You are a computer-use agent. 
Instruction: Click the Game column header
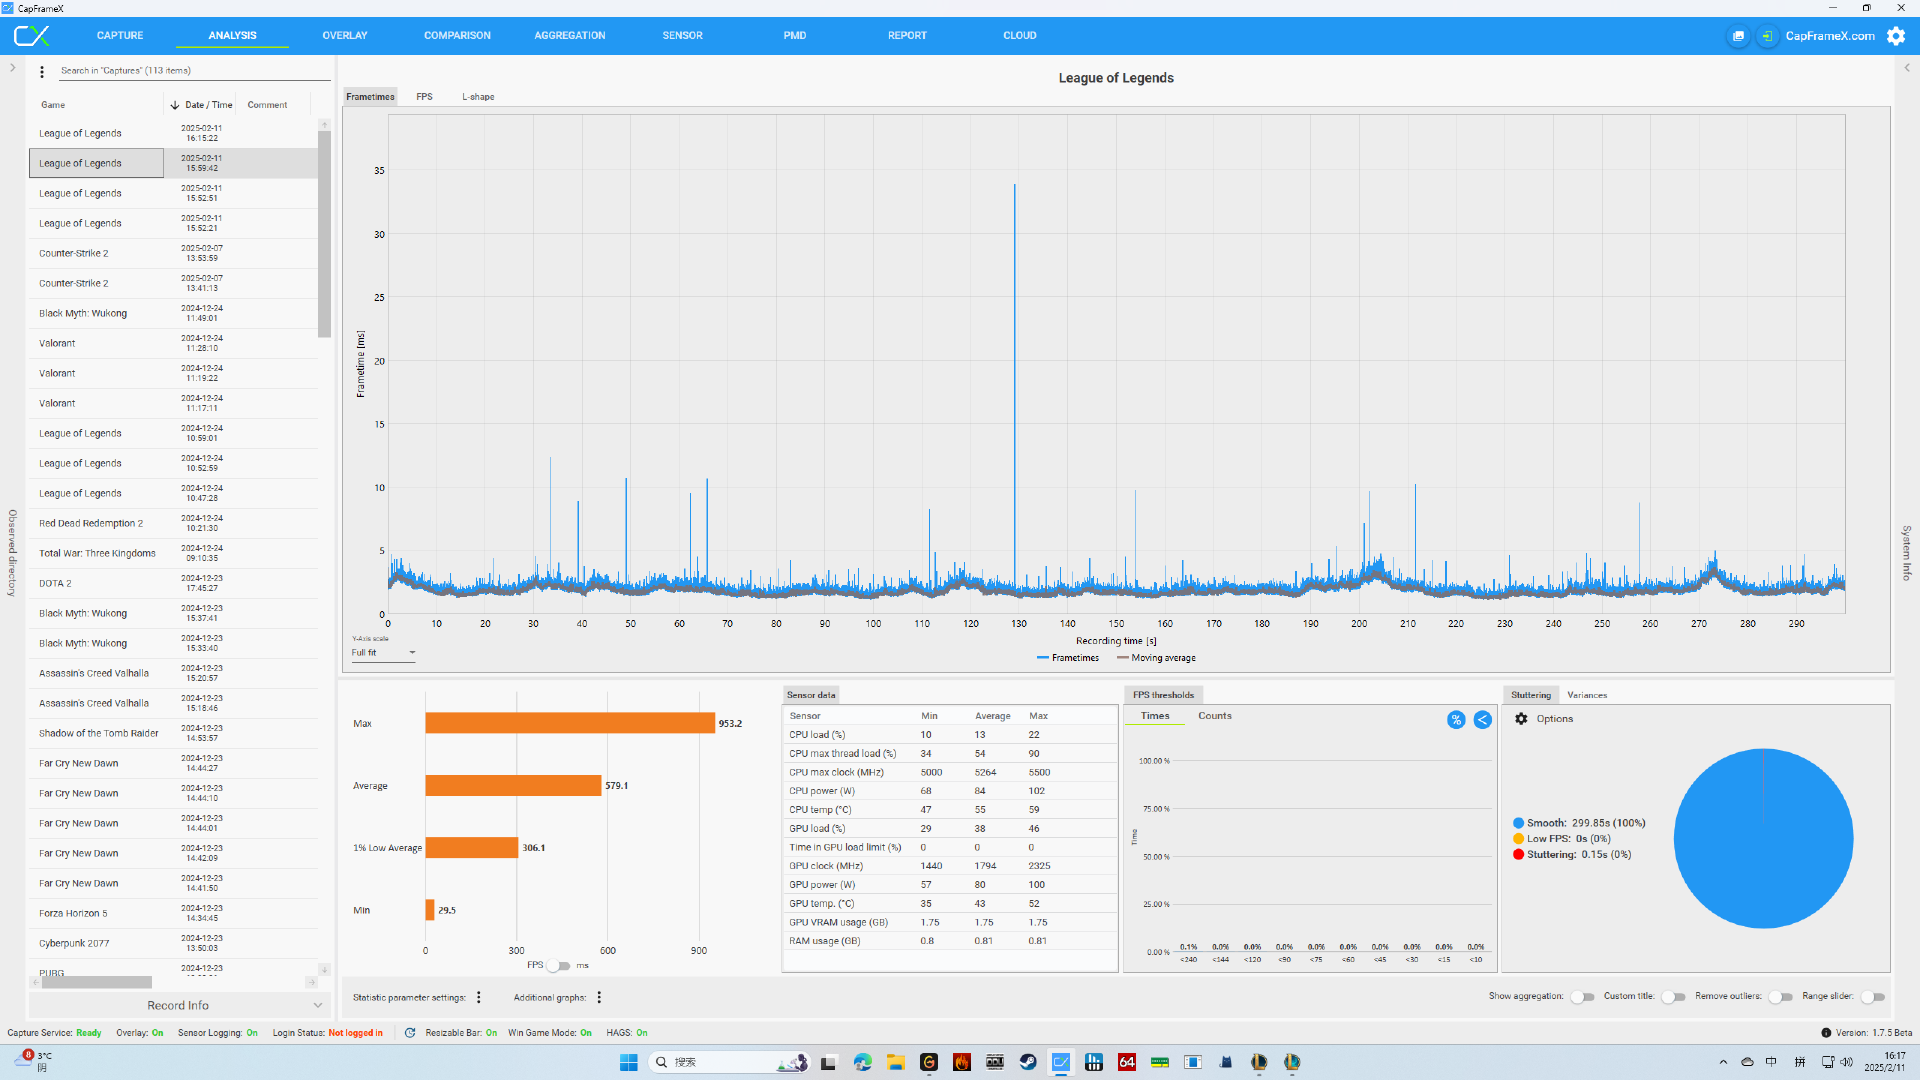pos(53,105)
